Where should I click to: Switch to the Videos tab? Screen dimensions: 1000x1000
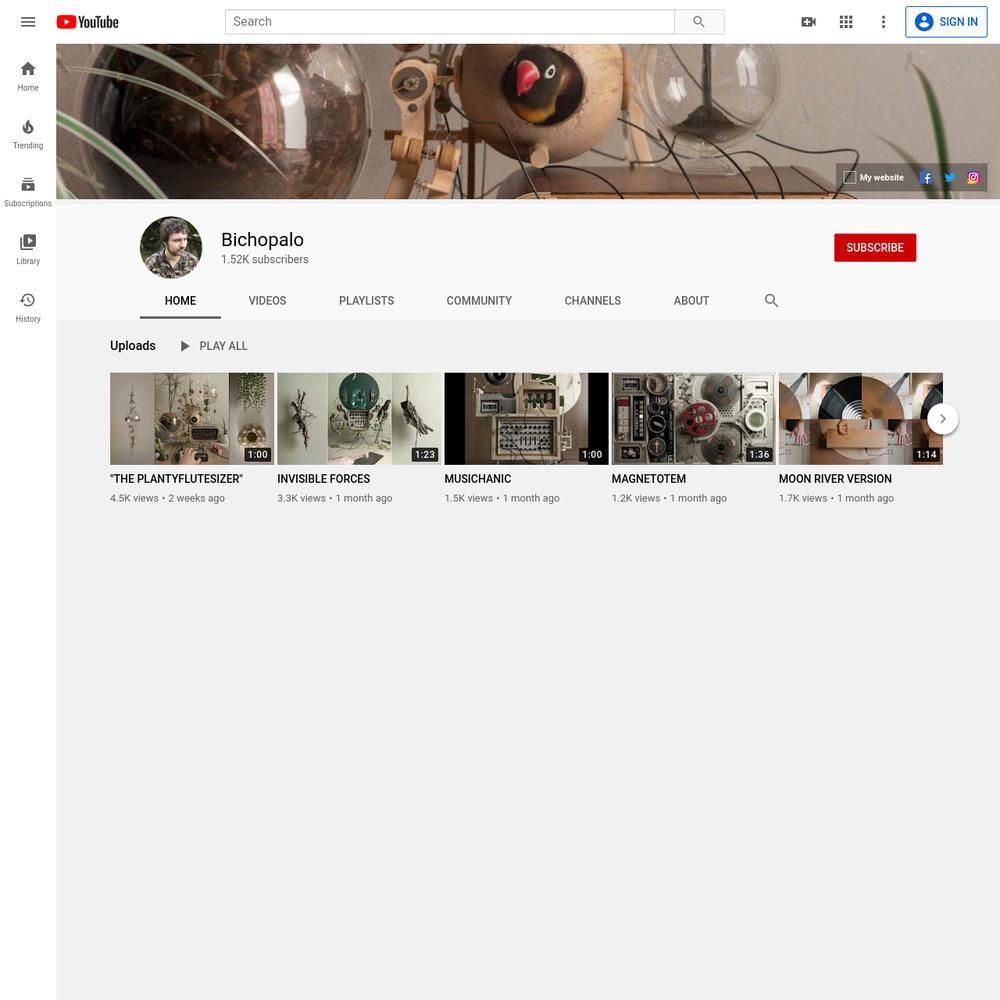click(267, 300)
